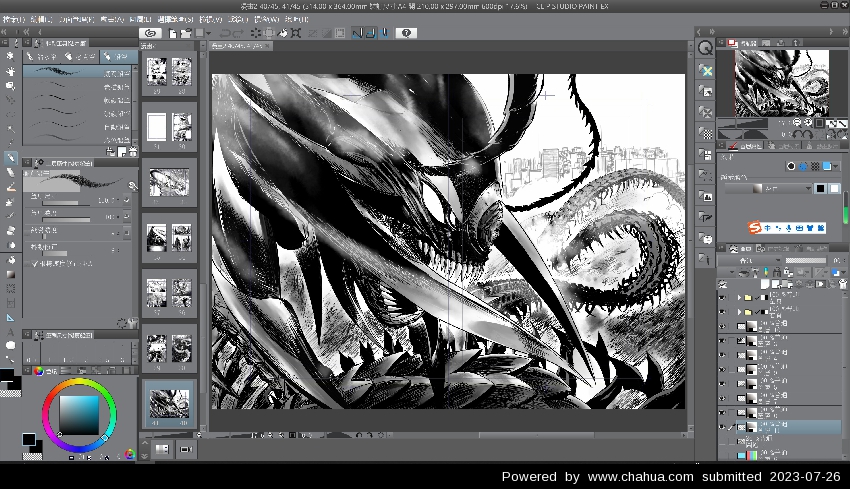Screen dimensions: 850x489
Task: Toggle visibility of the top folder layer
Action: tap(722, 298)
